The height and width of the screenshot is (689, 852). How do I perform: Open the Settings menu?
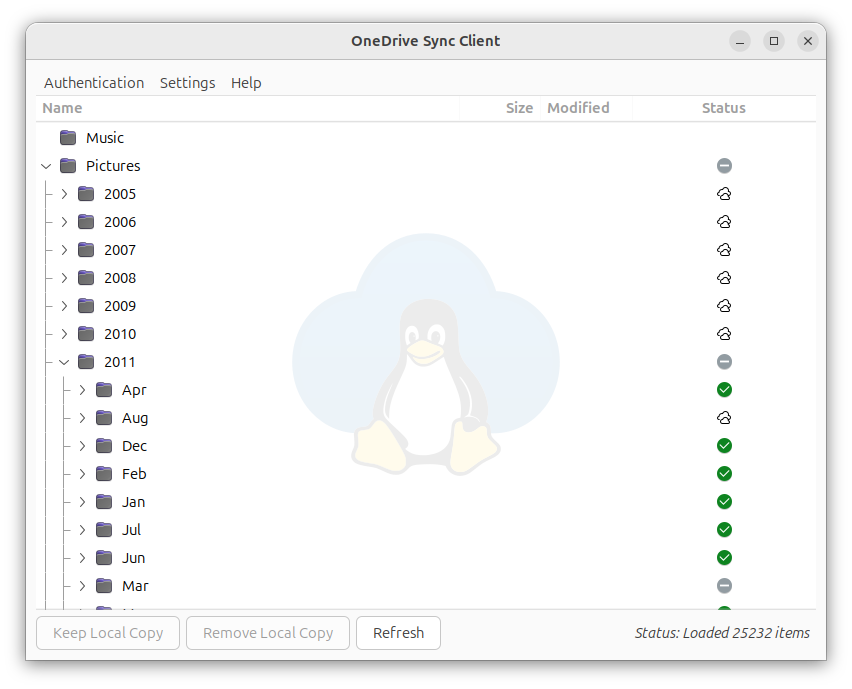[x=187, y=83]
